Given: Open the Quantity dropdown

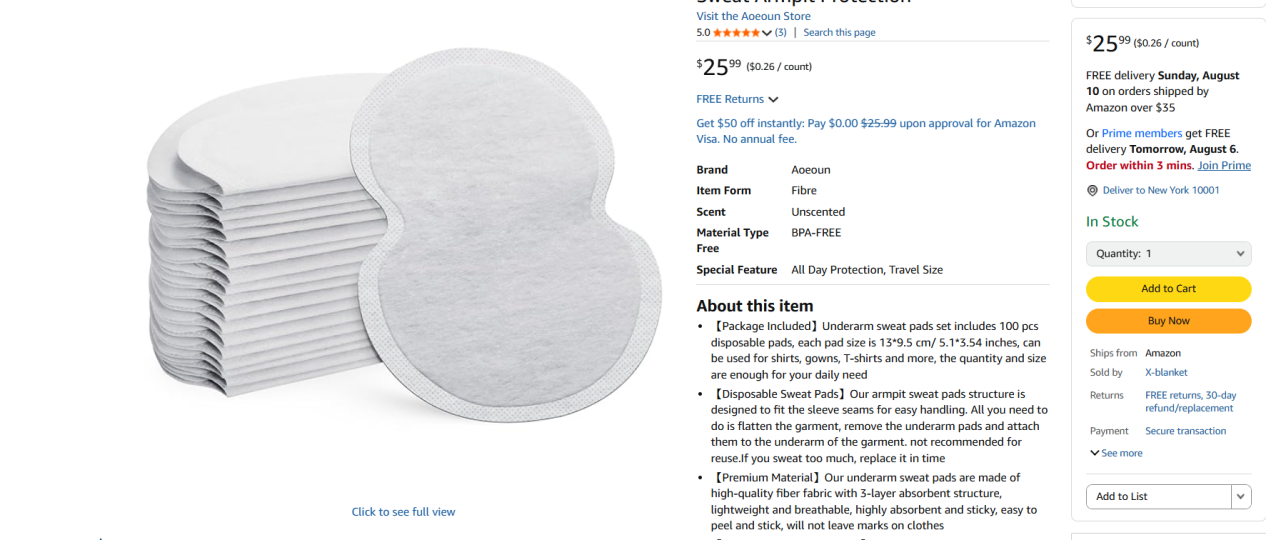Looking at the screenshot, I should tap(1168, 254).
